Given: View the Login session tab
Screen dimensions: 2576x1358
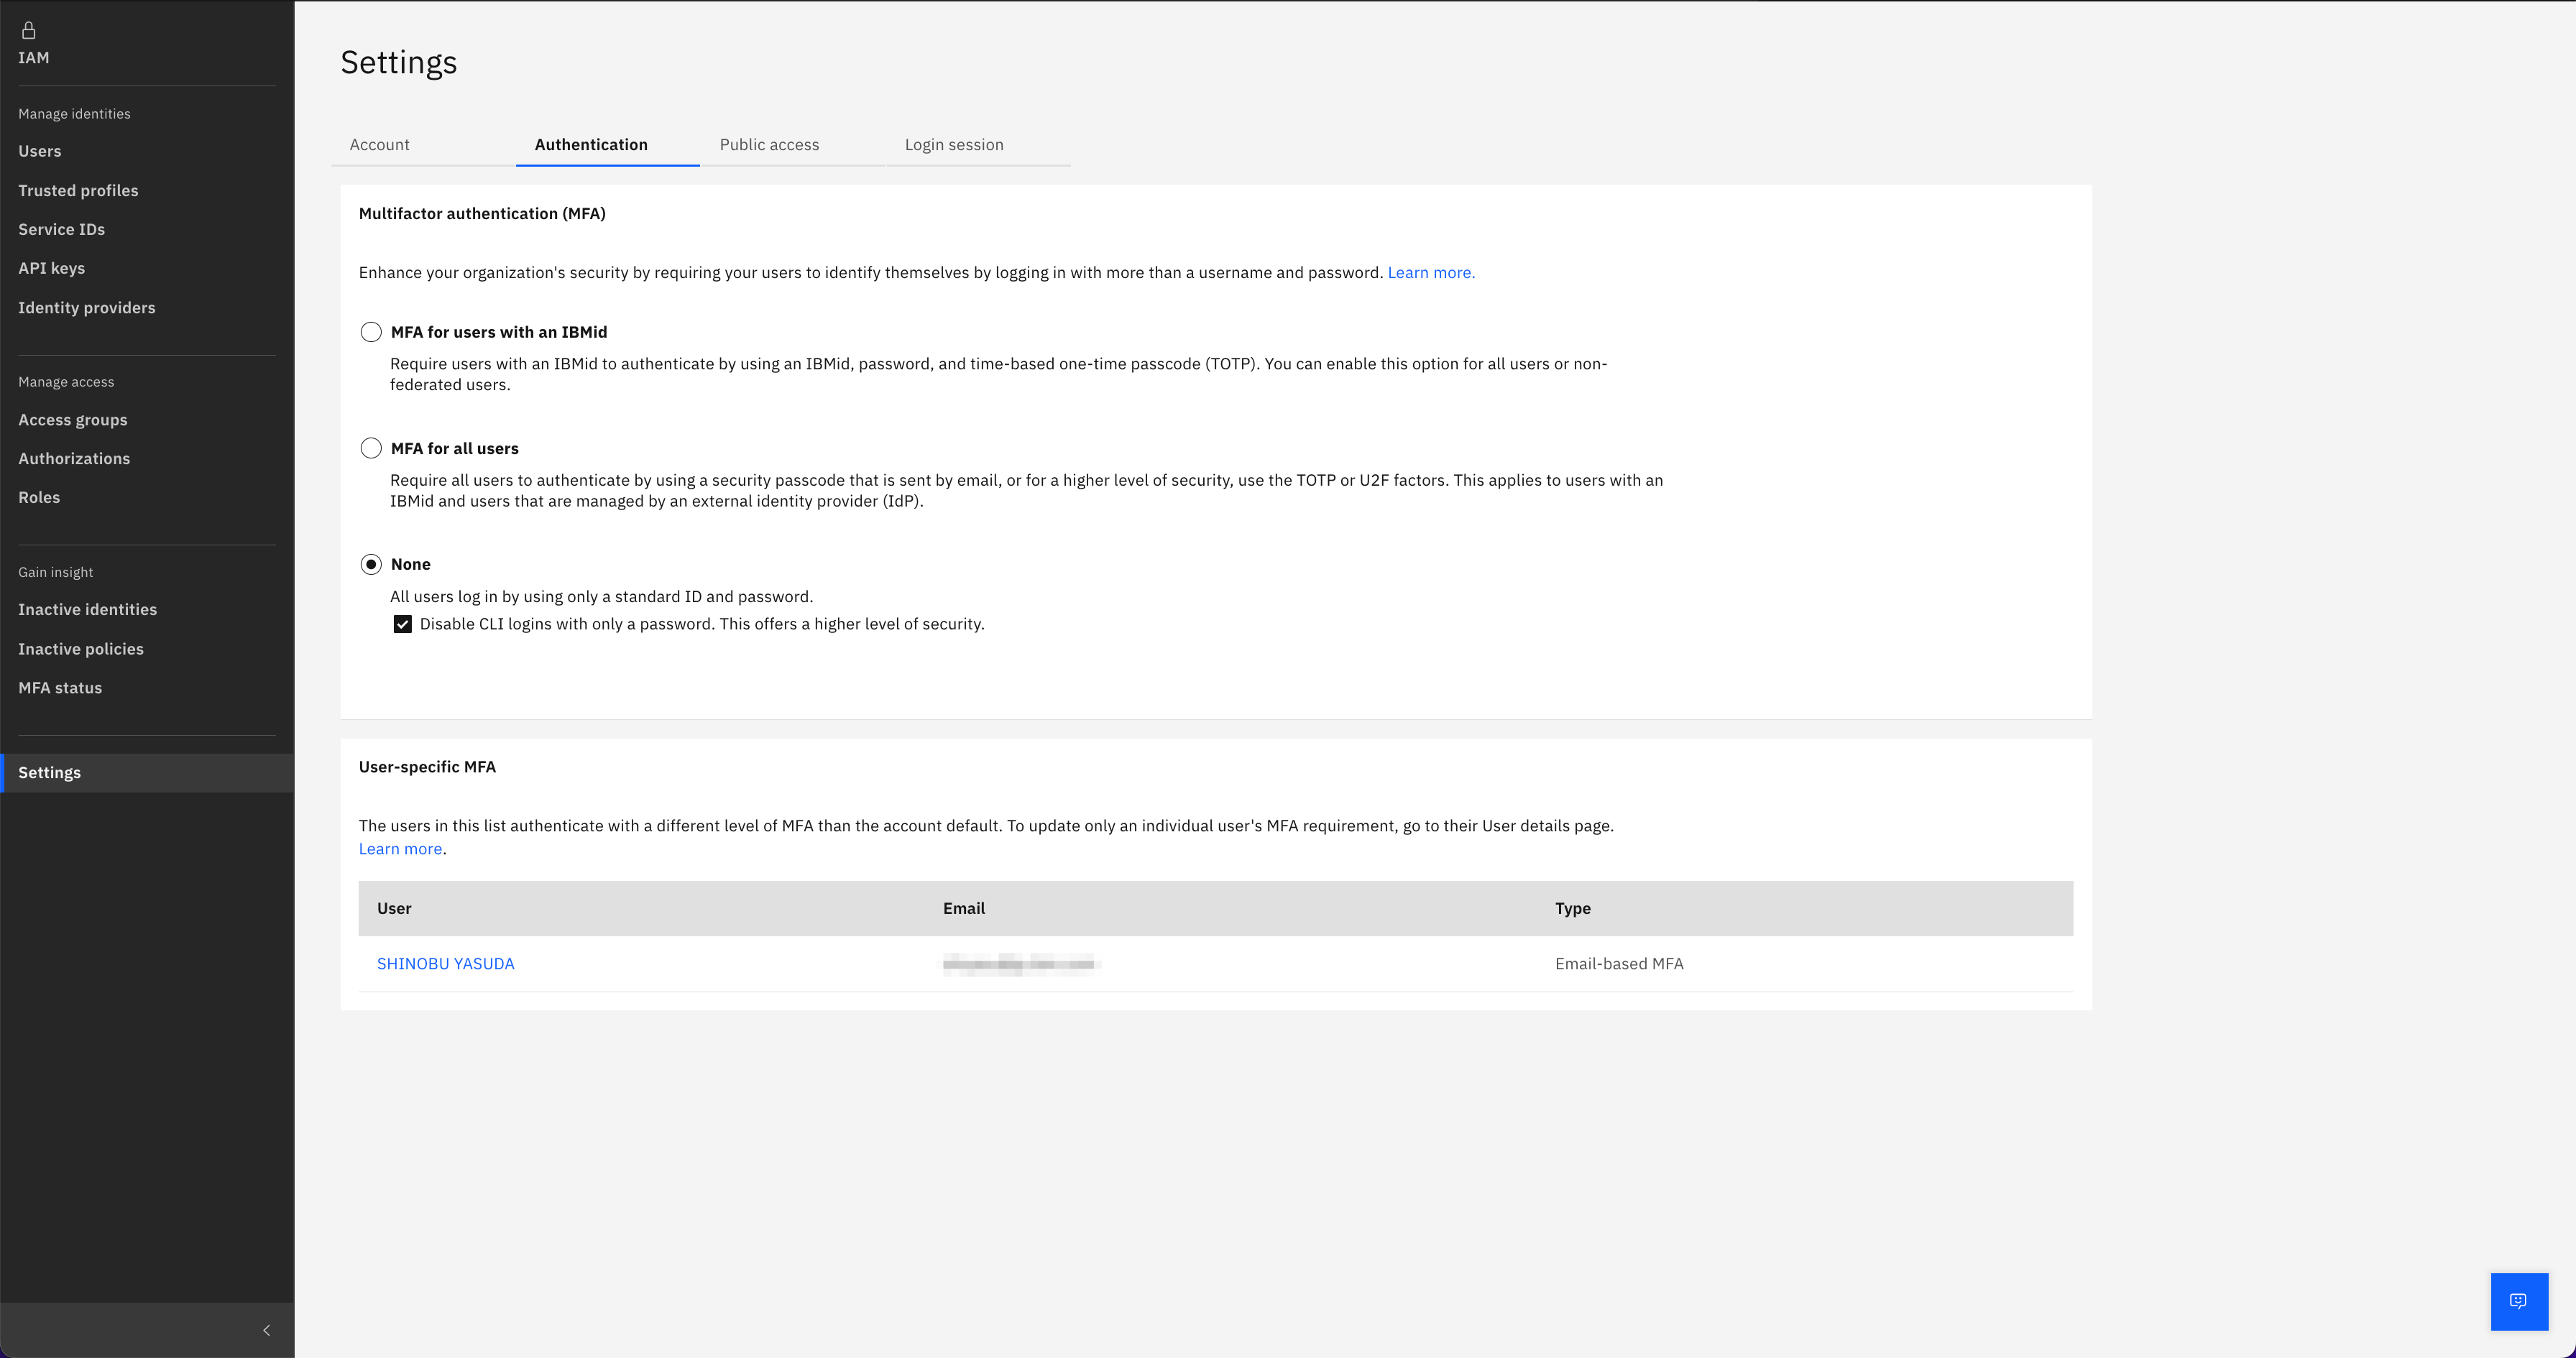Looking at the screenshot, I should pyautogui.click(x=953, y=144).
